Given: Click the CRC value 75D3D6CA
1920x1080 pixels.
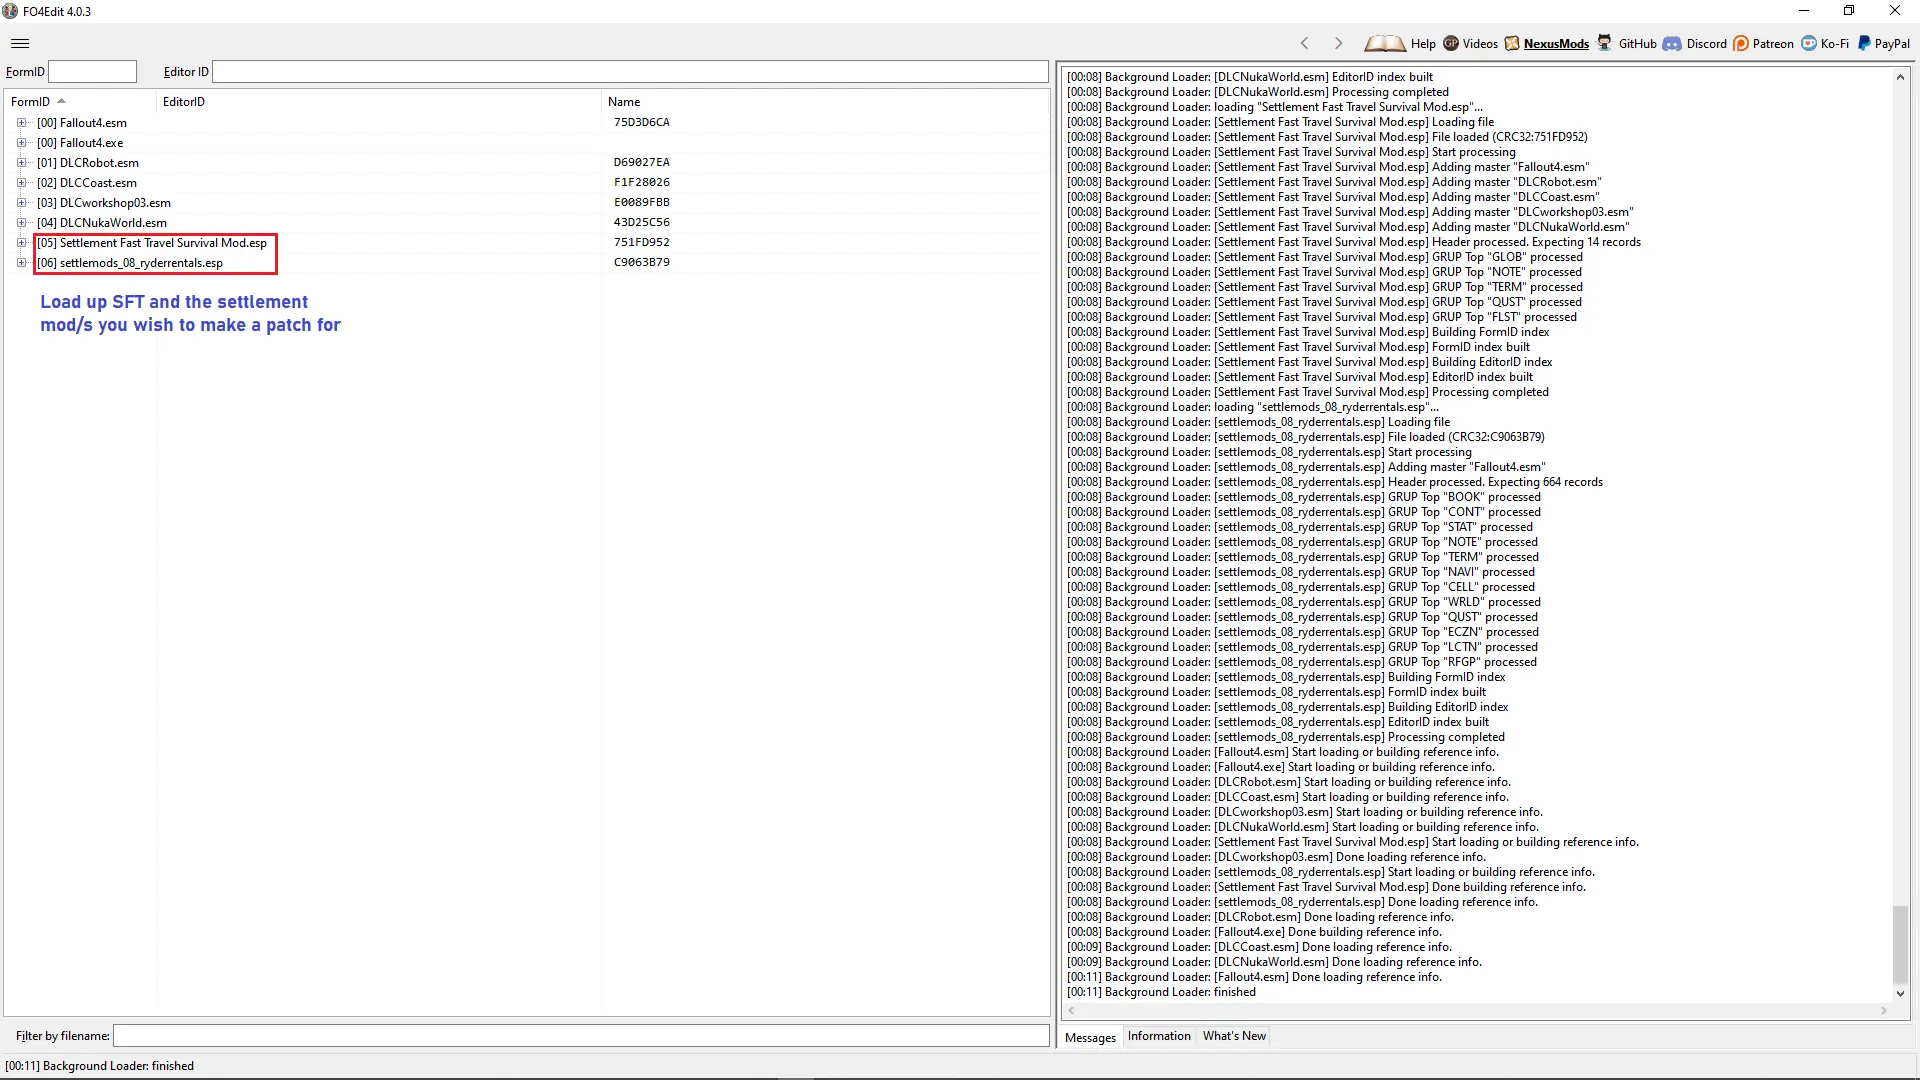Looking at the screenshot, I should pyautogui.click(x=641, y=122).
